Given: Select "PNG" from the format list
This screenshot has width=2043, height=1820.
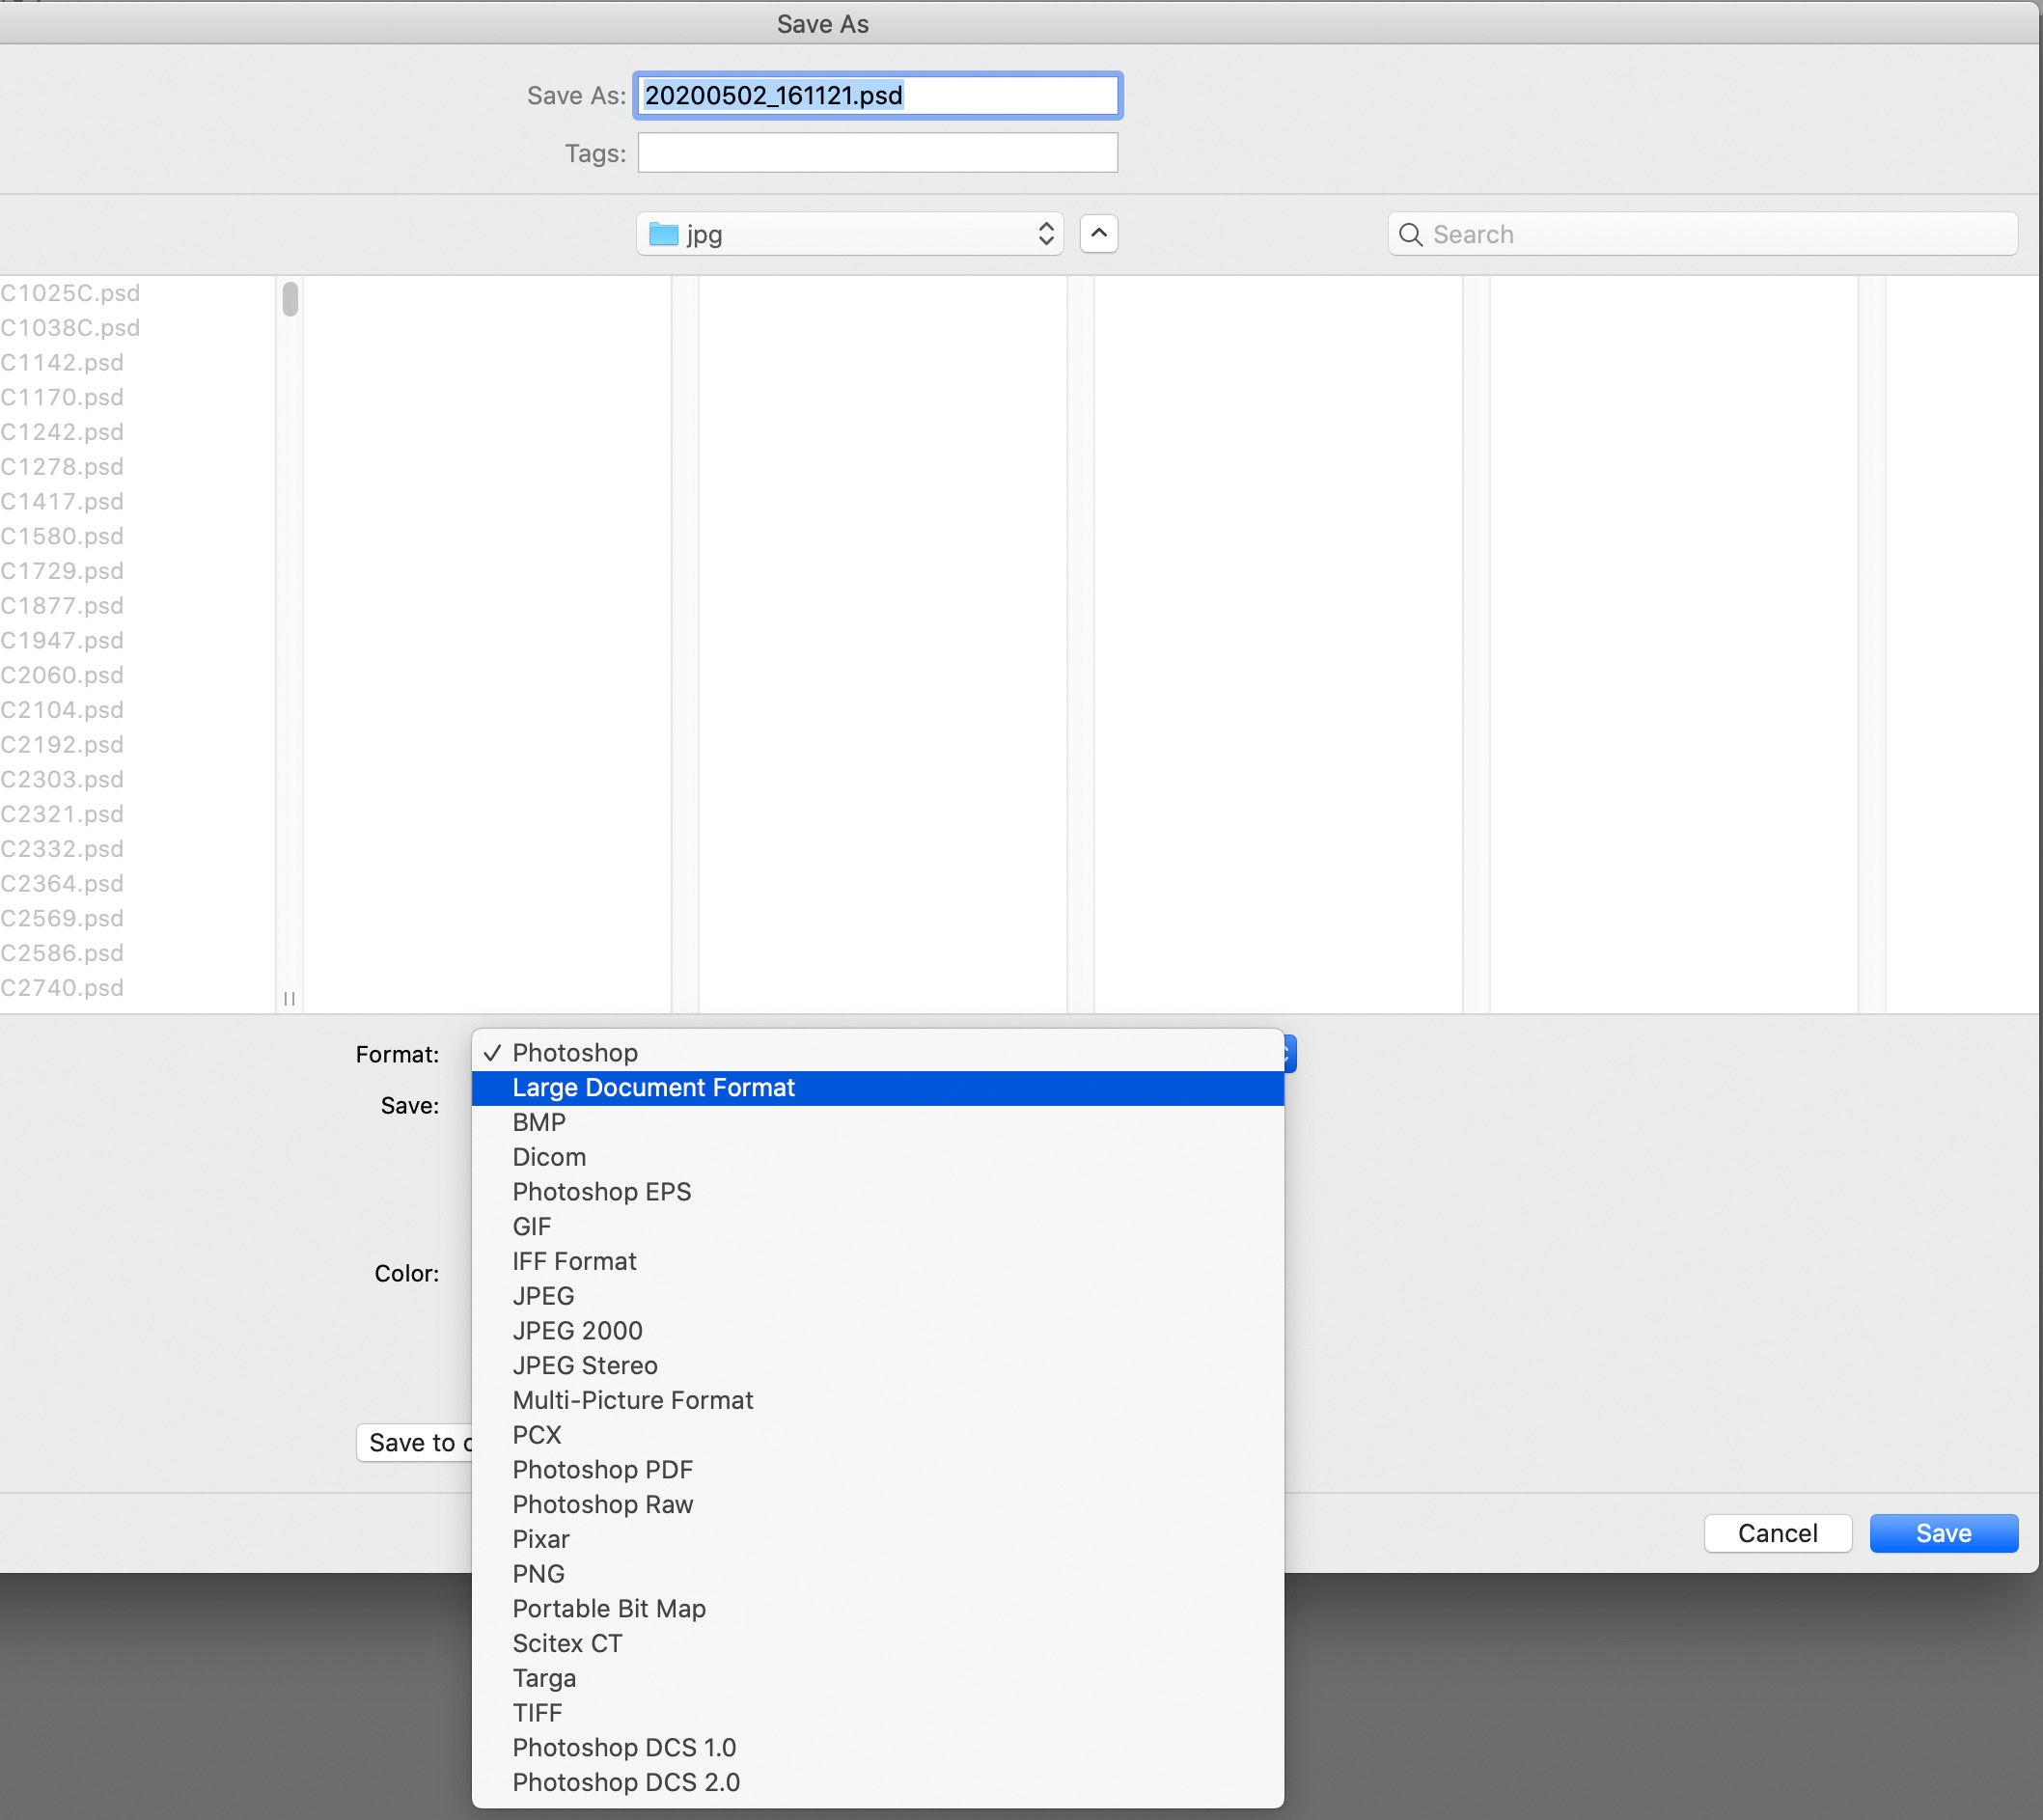Looking at the screenshot, I should tap(539, 1573).
